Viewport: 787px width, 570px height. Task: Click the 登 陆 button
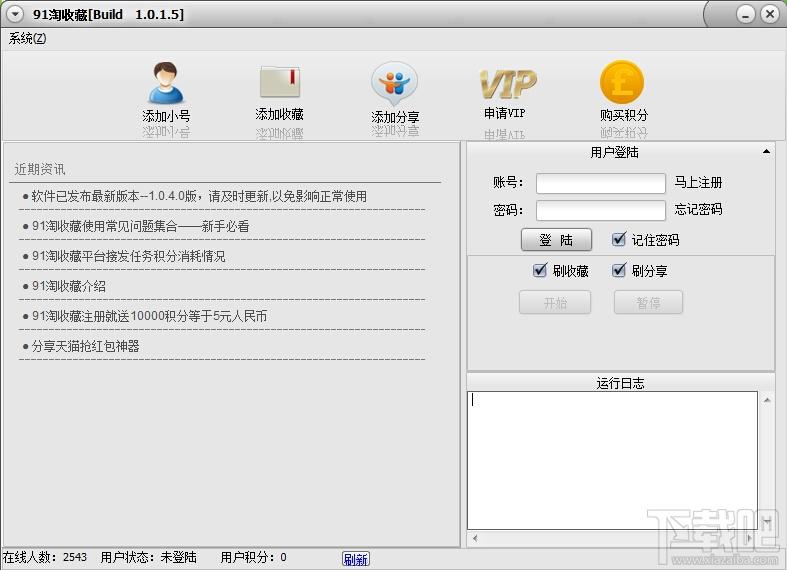pos(556,240)
